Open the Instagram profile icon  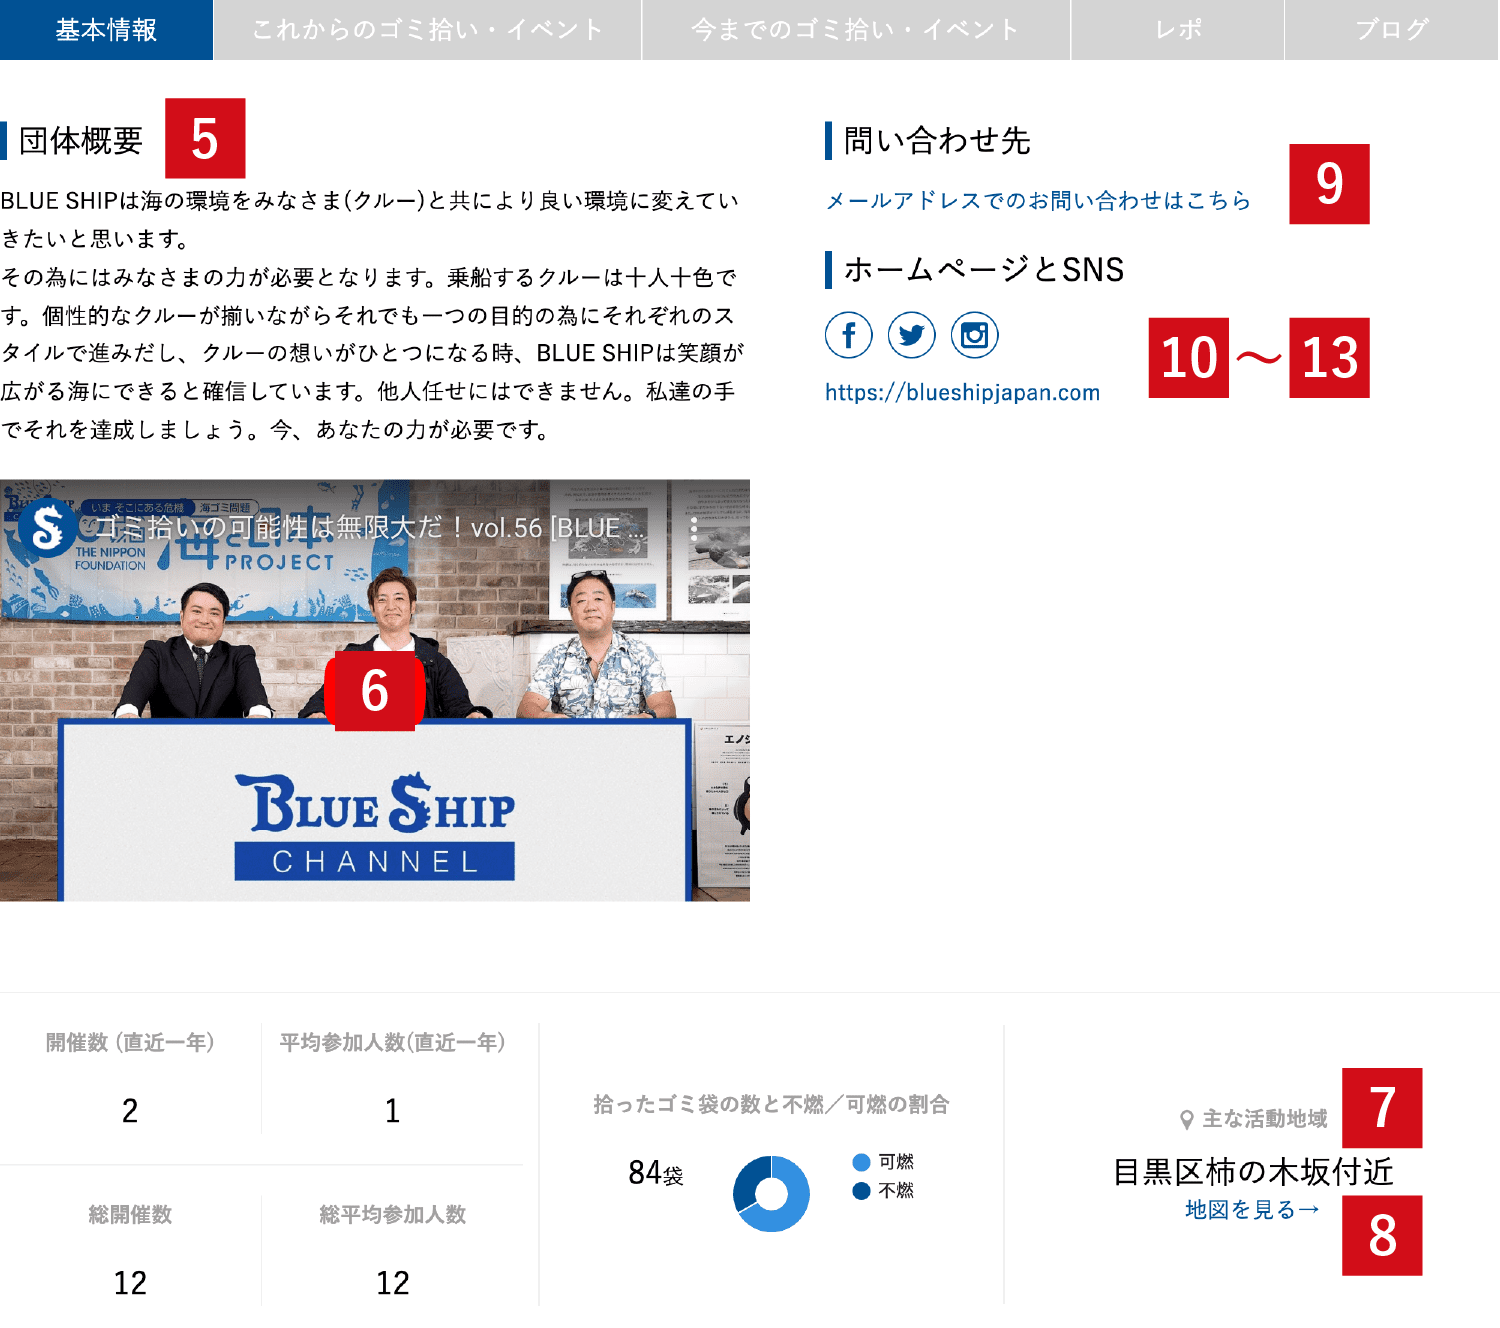[974, 335]
